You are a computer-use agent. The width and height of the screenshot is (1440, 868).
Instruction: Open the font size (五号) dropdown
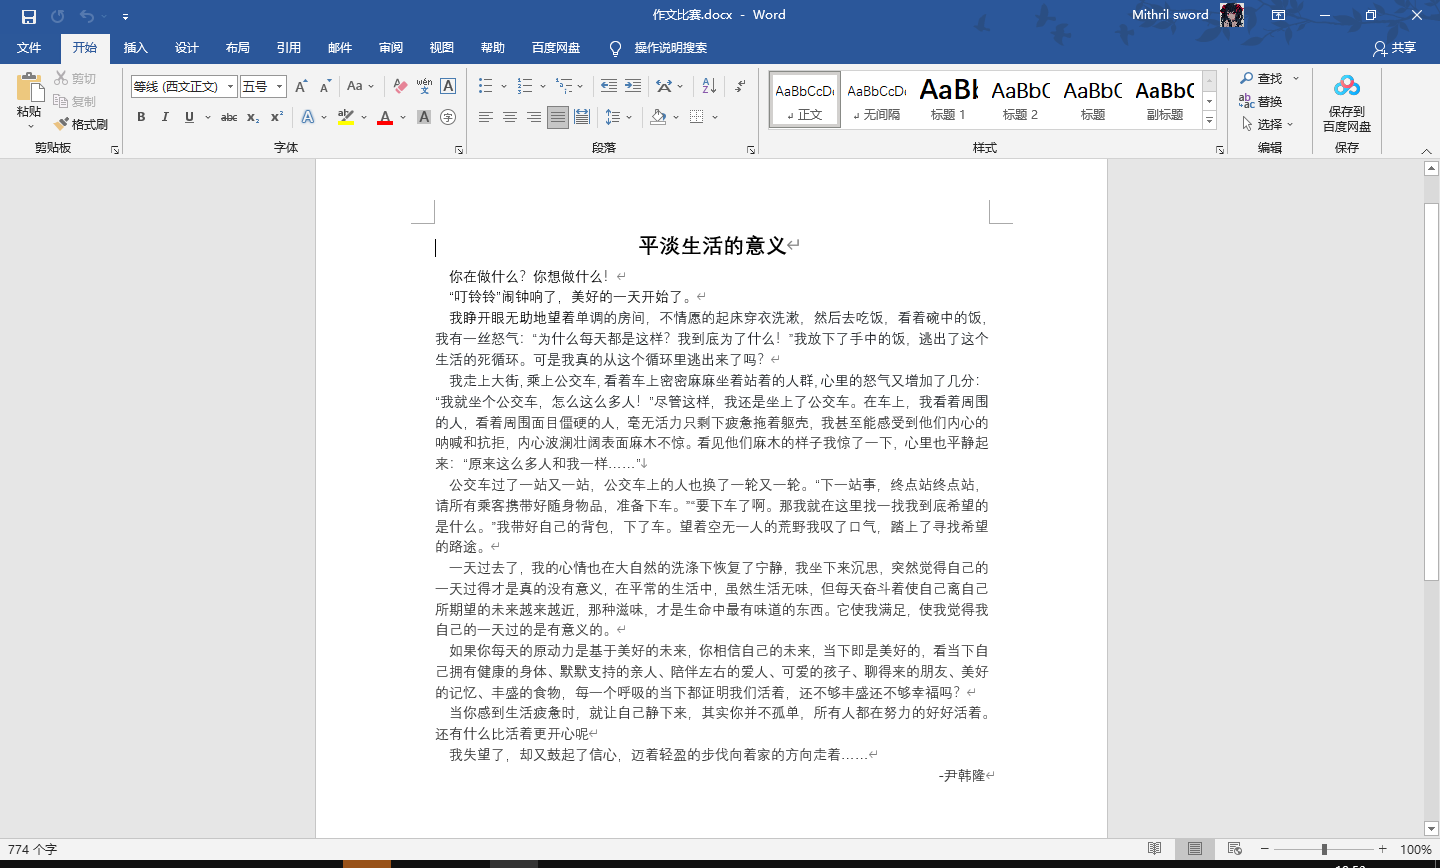pyautogui.click(x=280, y=87)
